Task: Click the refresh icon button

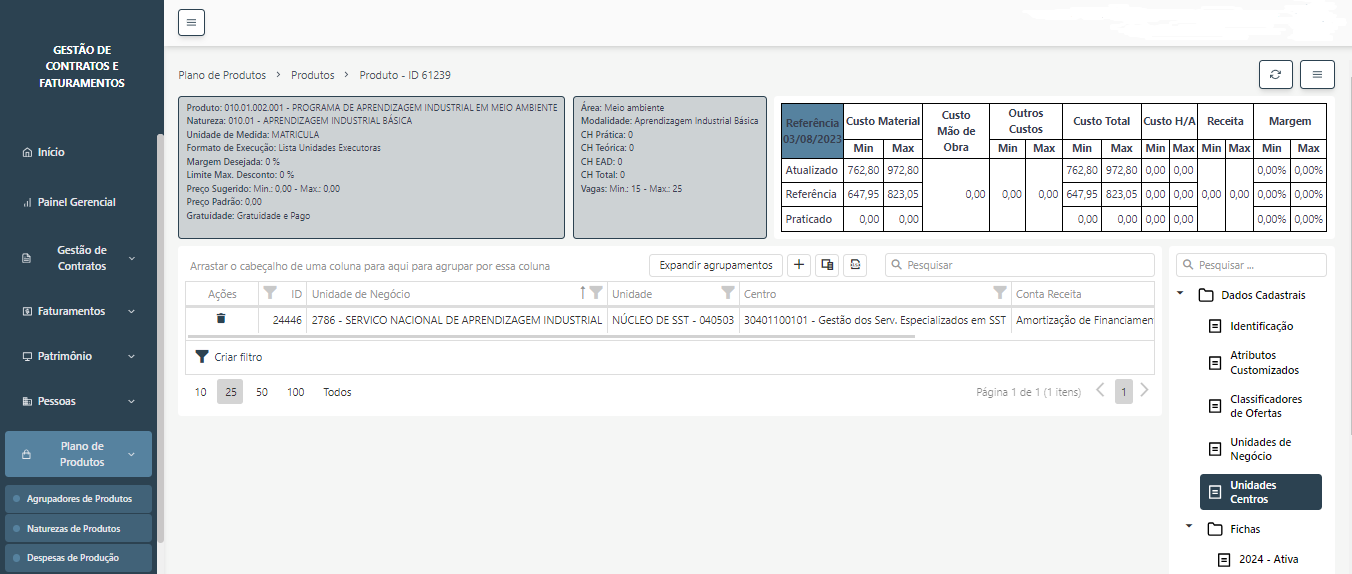Action: [1275, 75]
